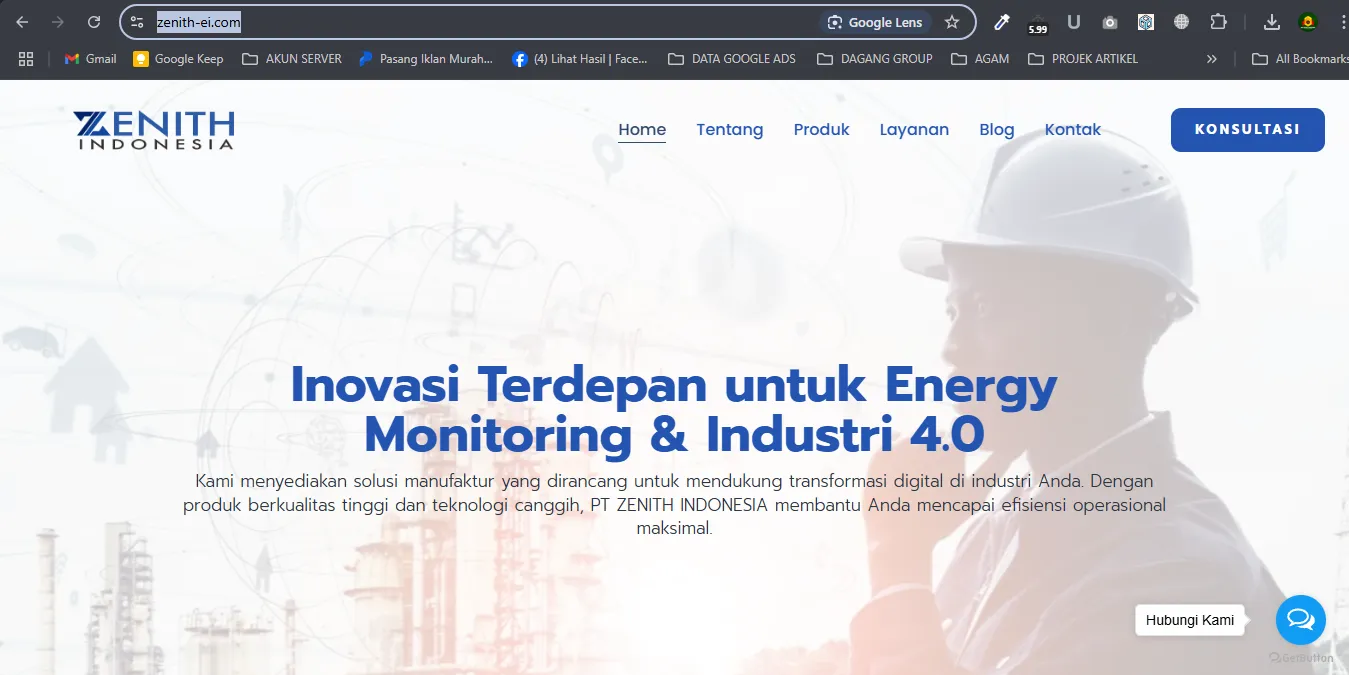The width and height of the screenshot is (1349, 675).
Task: Click the eyedropper color picker extension
Action: pyautogui.click(x=1001, y=22)
